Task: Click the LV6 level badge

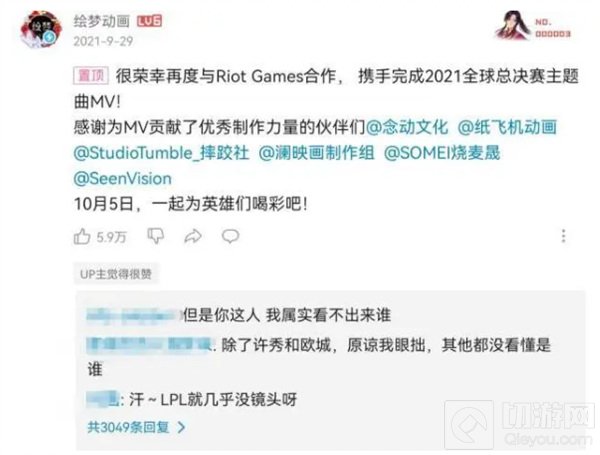Action: pyautogui.click(x=149, y=21)
